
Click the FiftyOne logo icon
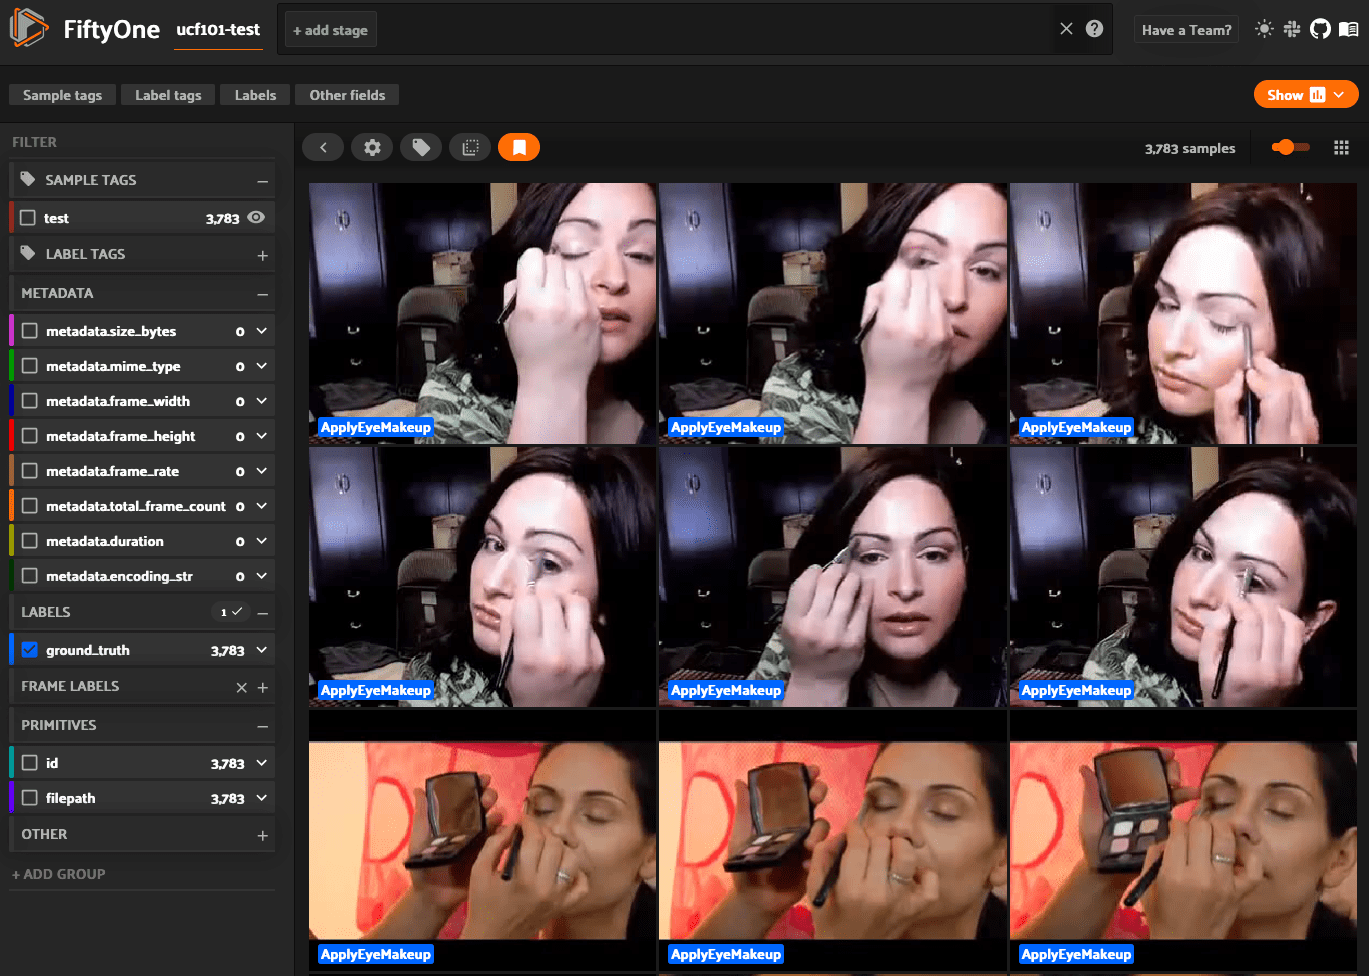[x=29, y=29]
